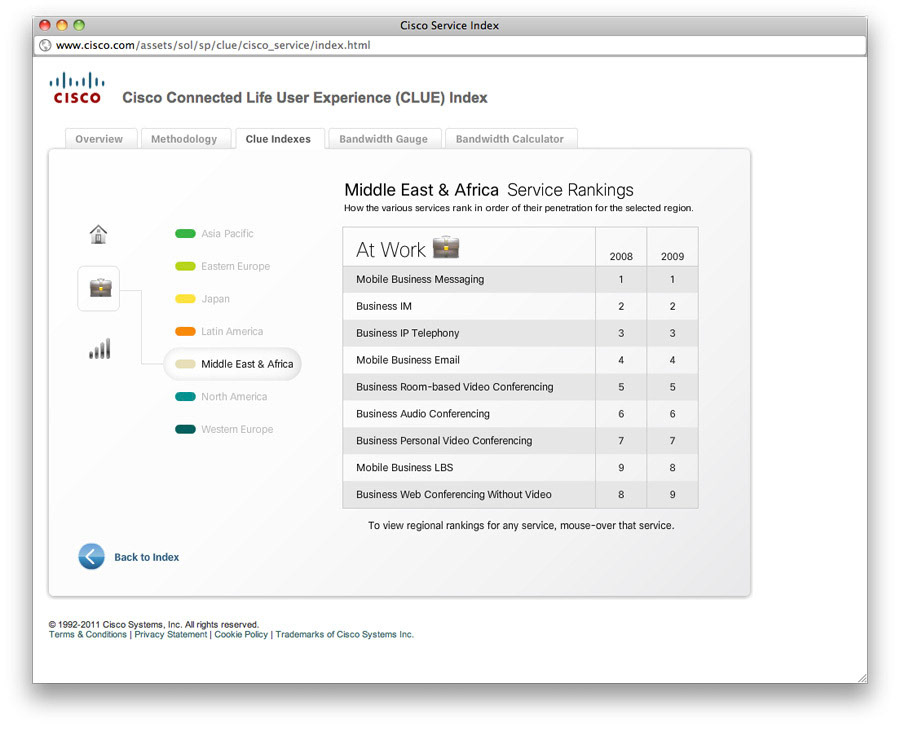Click the Back to Index link
This screenshot has width=900, height=732.
pos(146,557)
